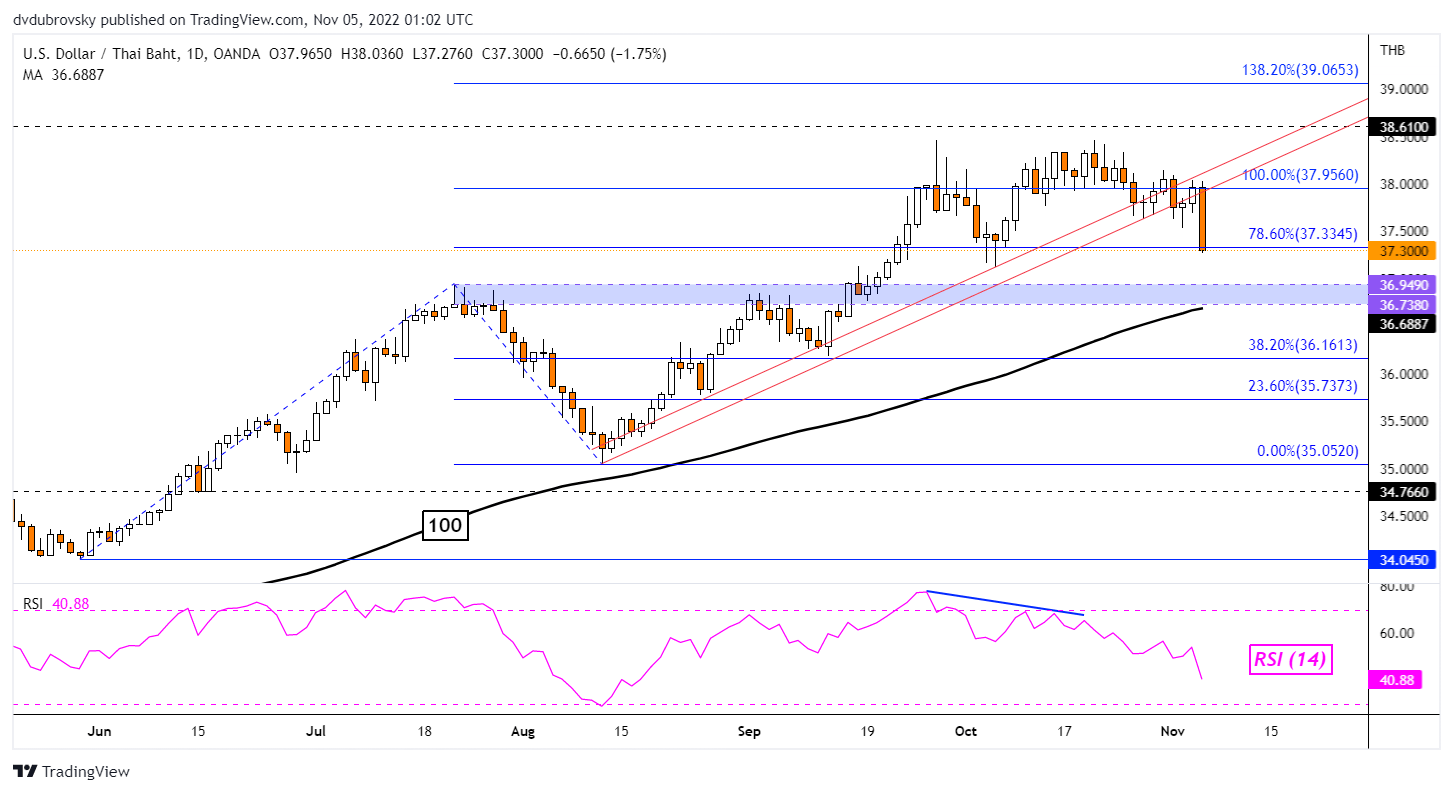Click the THB currency label on price axis
Viewport: 1453px width, 793px height.
click(1391, 50)
